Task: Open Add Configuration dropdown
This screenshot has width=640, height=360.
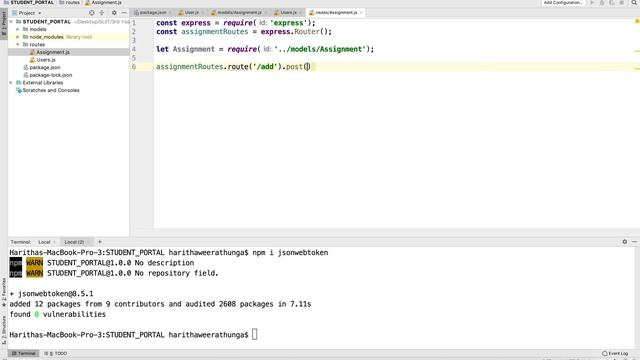Action: tap(563, 2)
